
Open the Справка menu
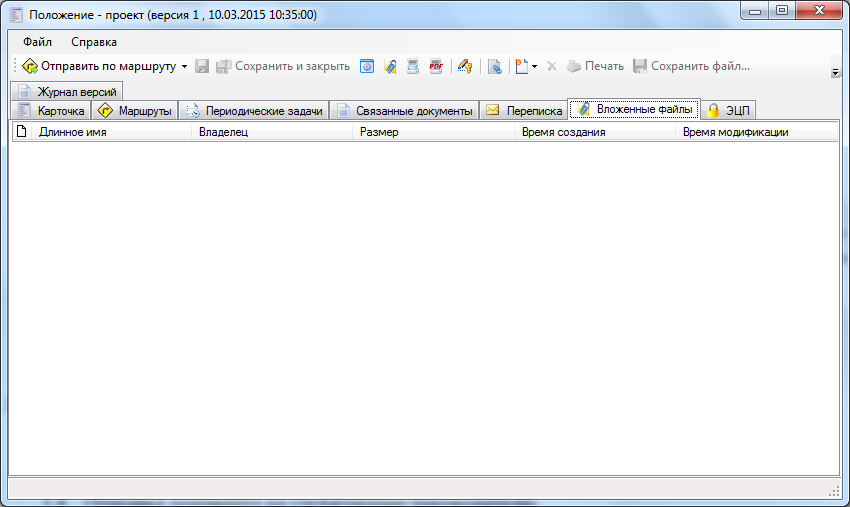click(x=94, y=42)
